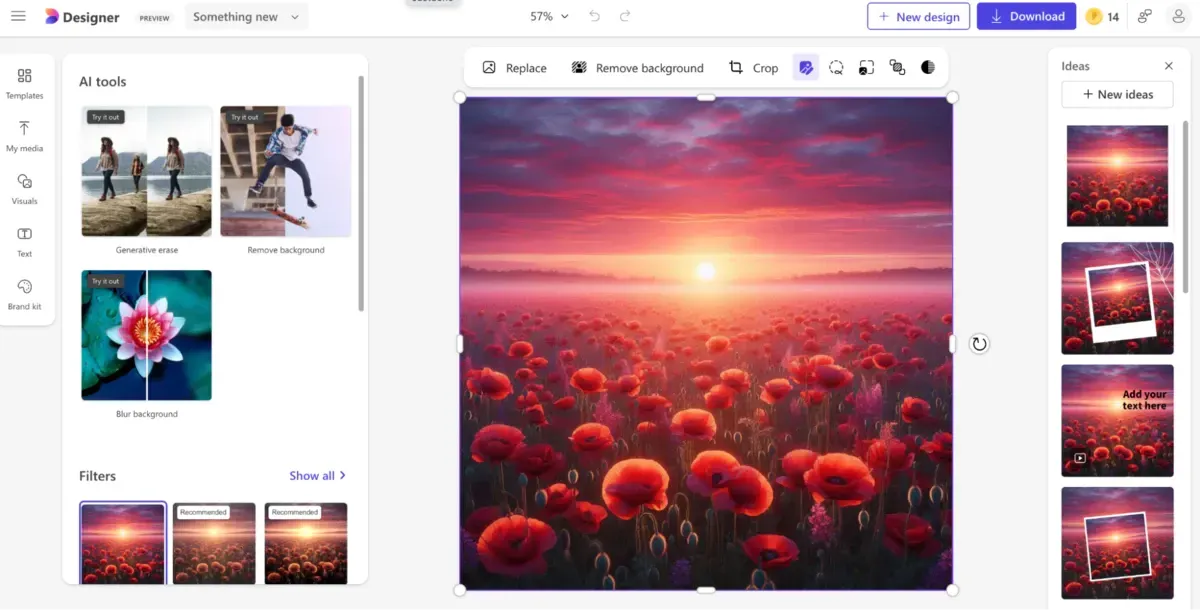Open the Brand kit panel
The height and width of the screenshot is (610, 1200).
25,294
